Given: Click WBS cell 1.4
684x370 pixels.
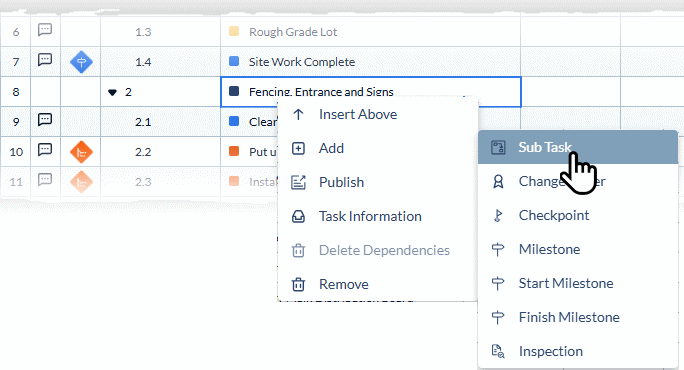Looking at the screenshot, I should click(143, 62).
